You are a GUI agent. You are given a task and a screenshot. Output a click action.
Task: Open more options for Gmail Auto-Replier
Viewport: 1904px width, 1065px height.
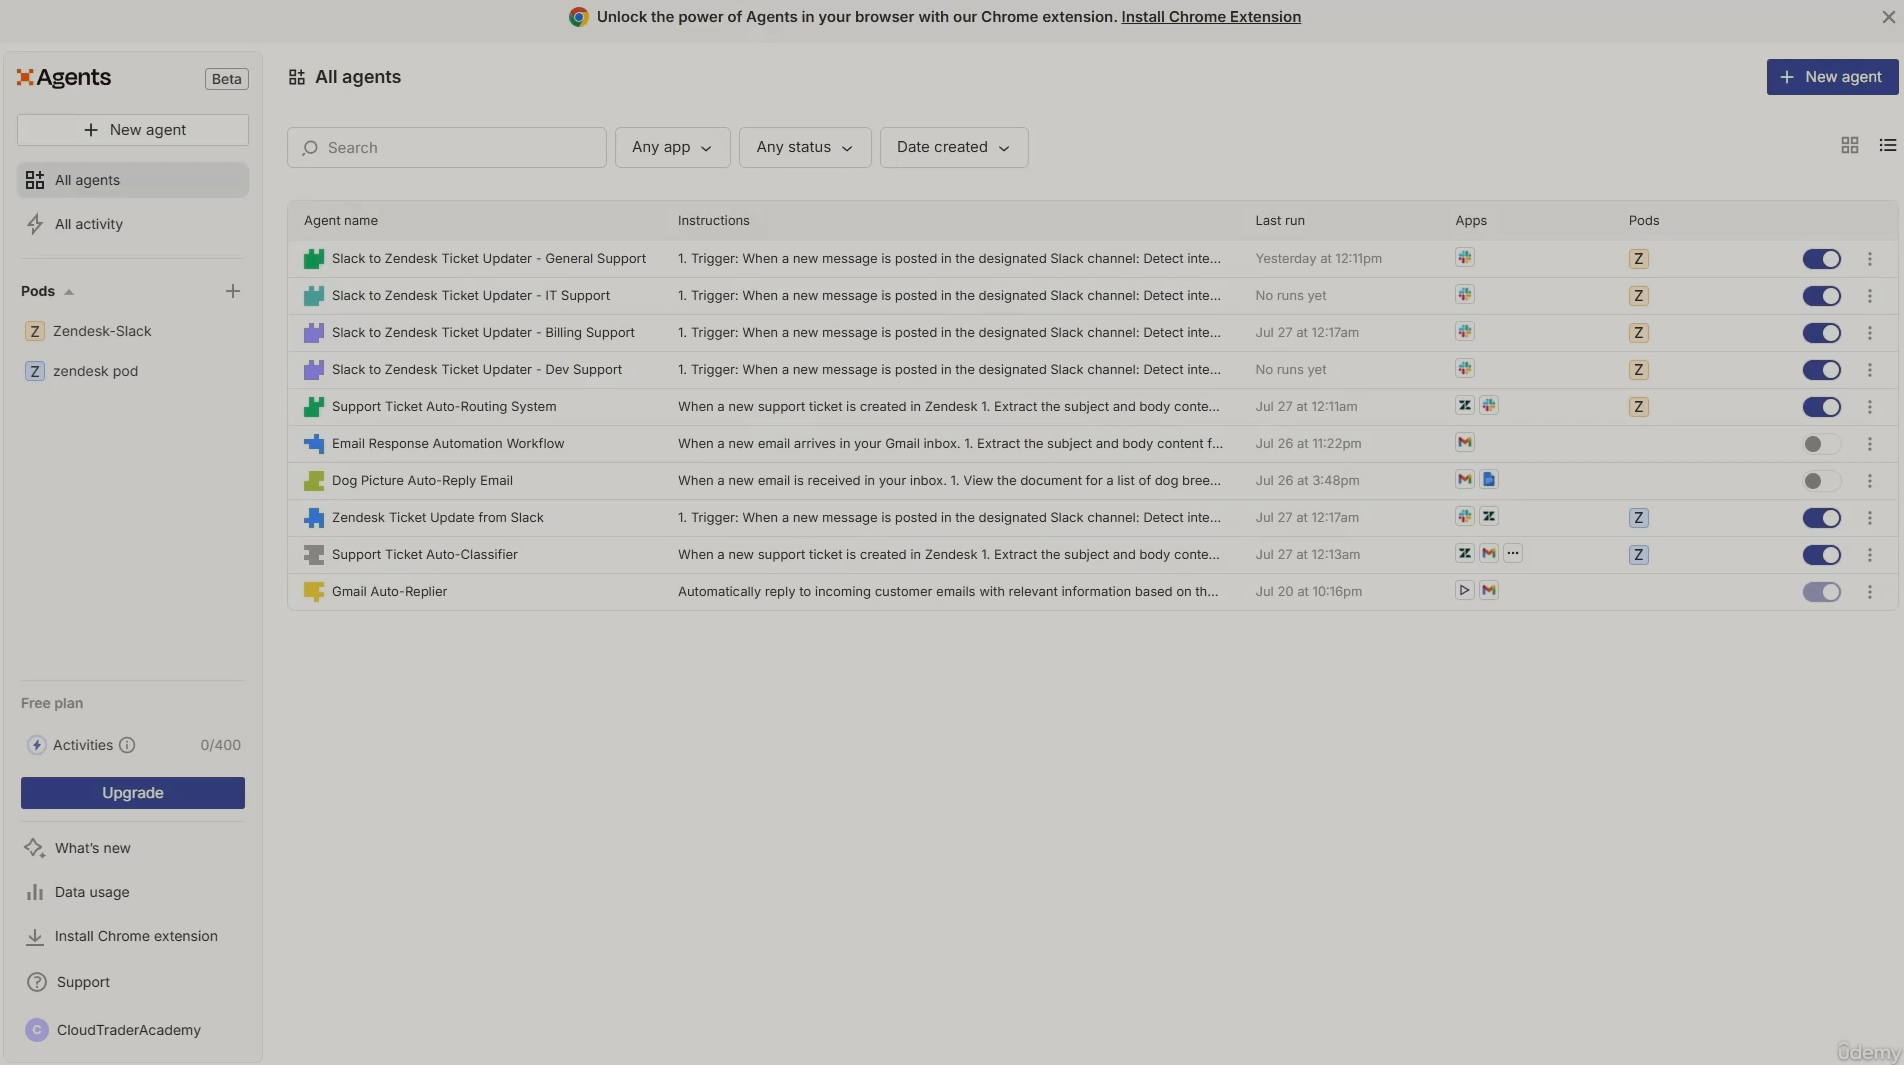coord(1870,592)
